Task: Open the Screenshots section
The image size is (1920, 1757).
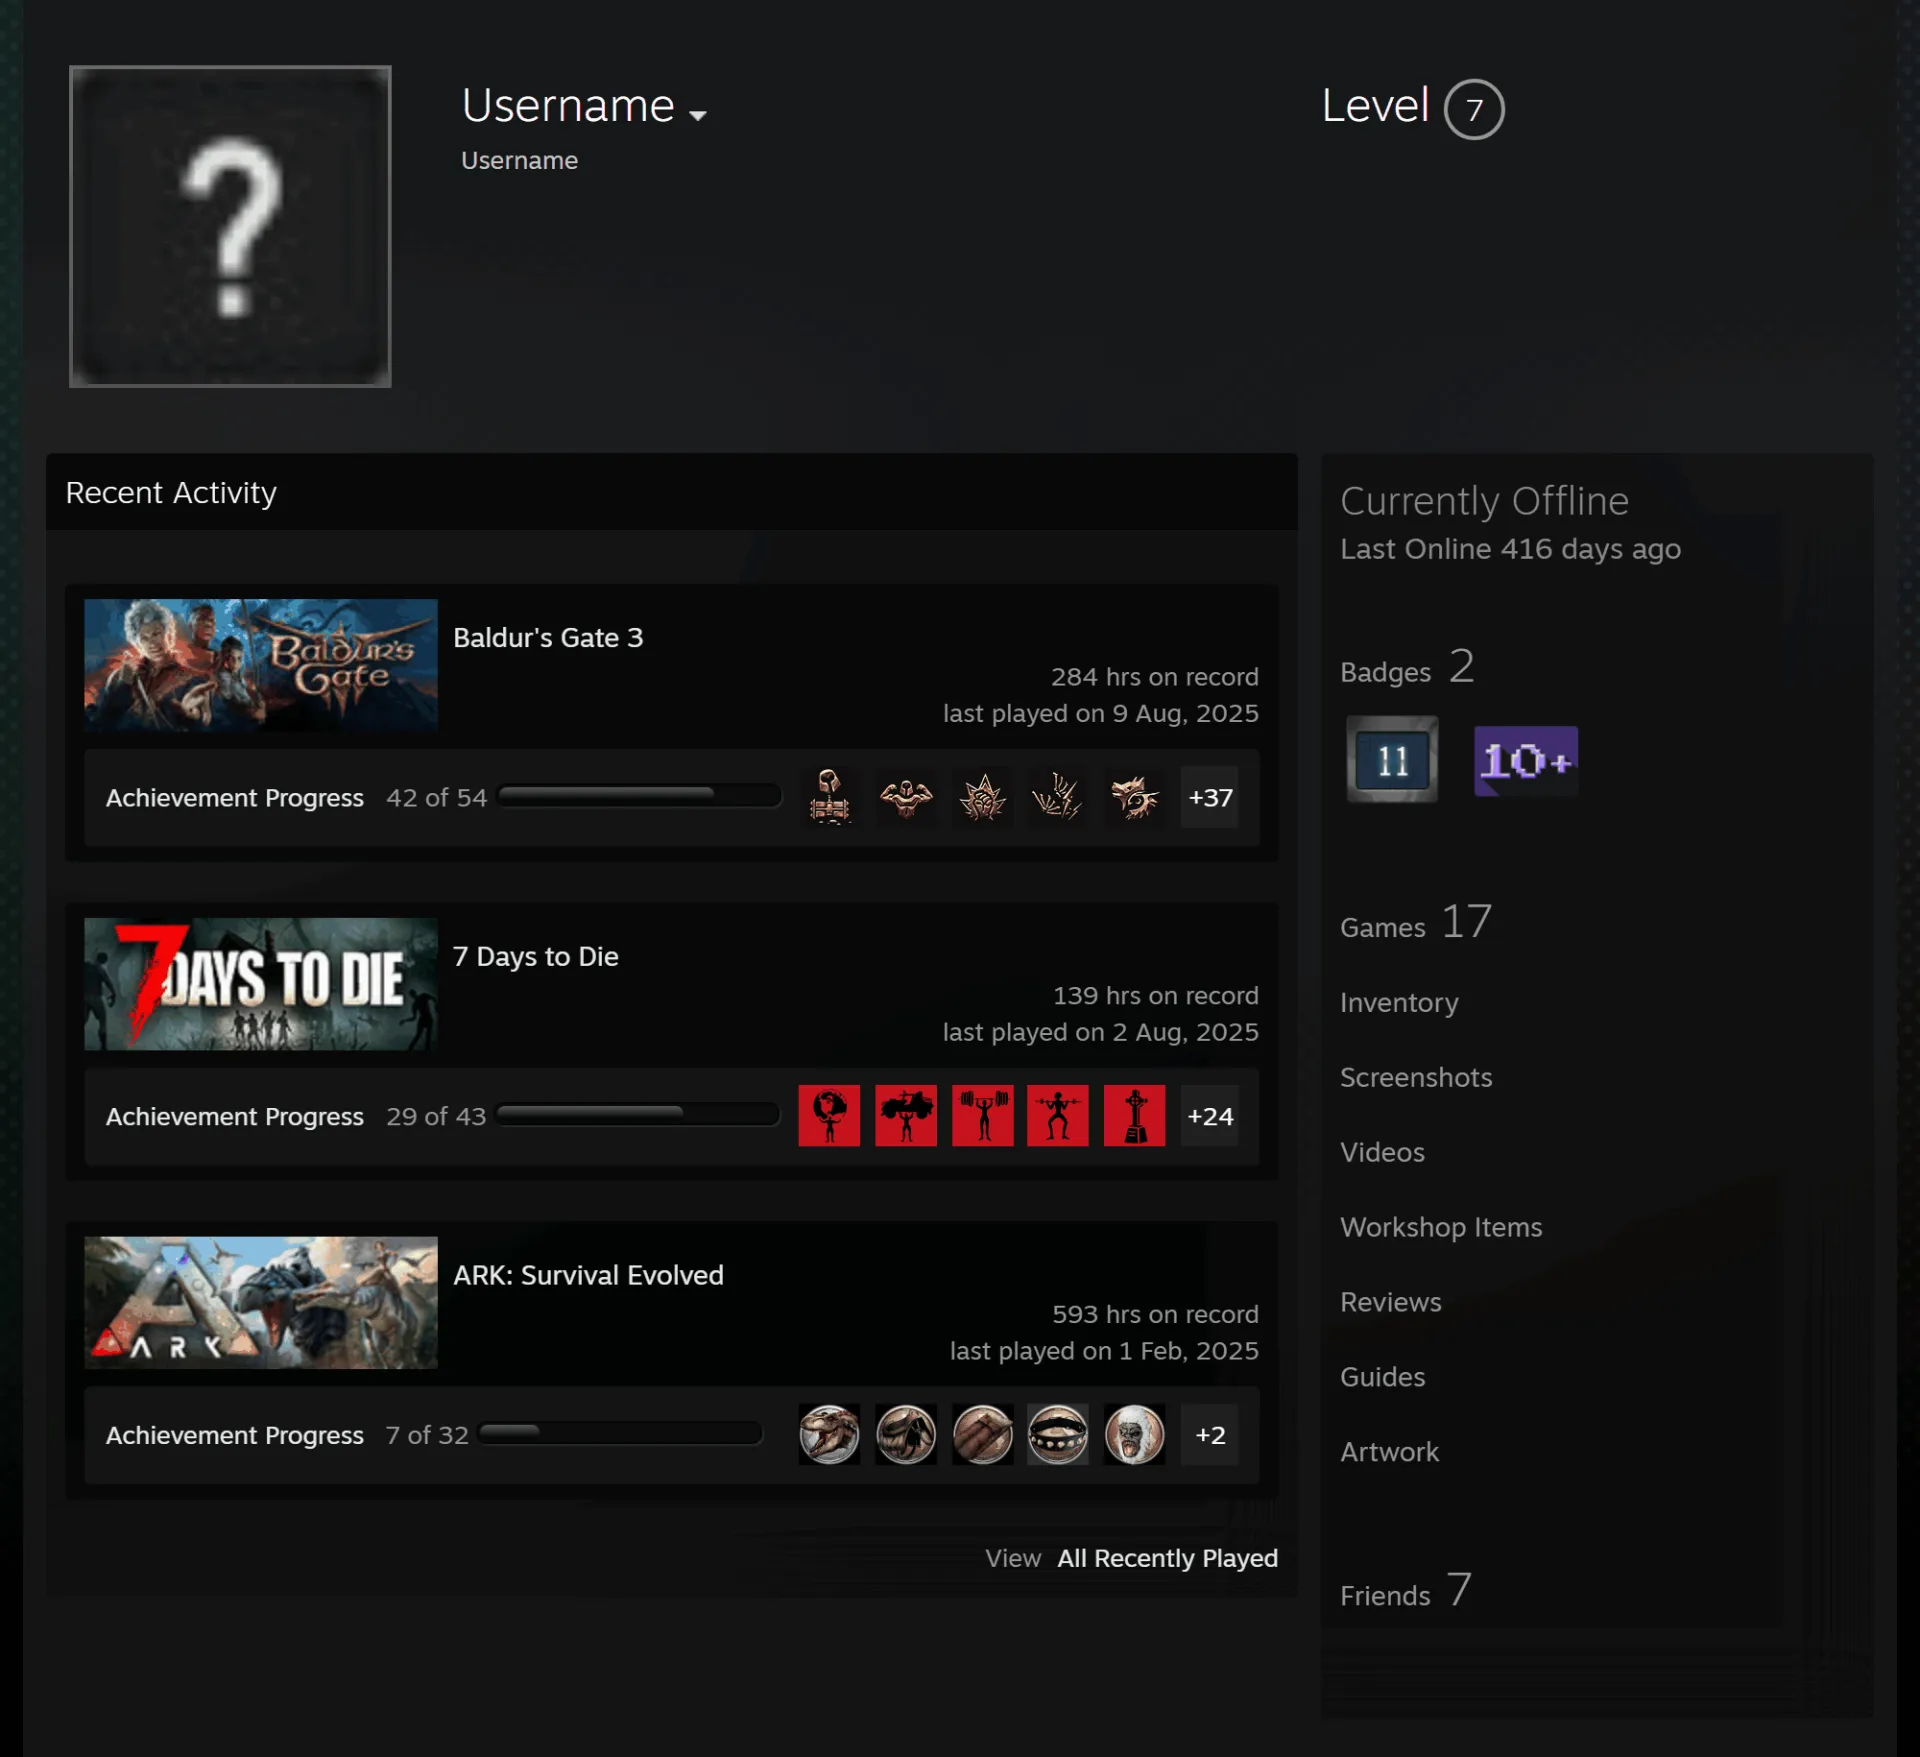Action: pos(1416,1077)
